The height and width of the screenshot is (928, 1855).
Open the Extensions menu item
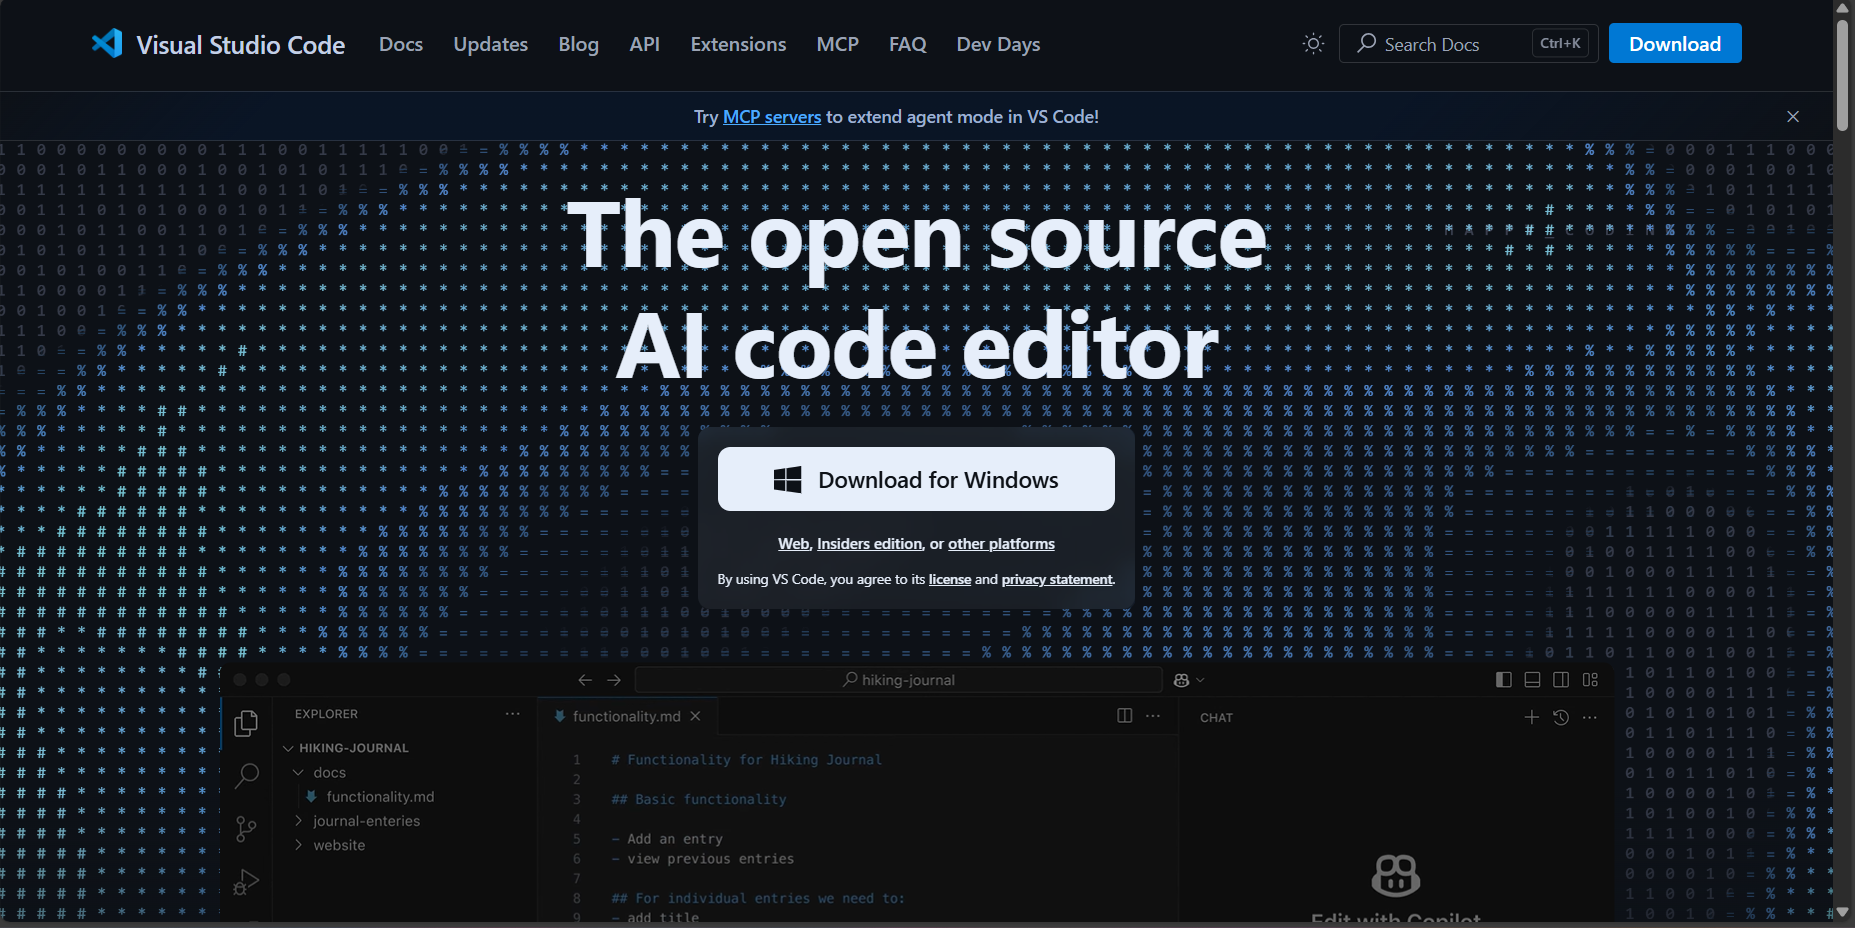[x=738, y=44]
